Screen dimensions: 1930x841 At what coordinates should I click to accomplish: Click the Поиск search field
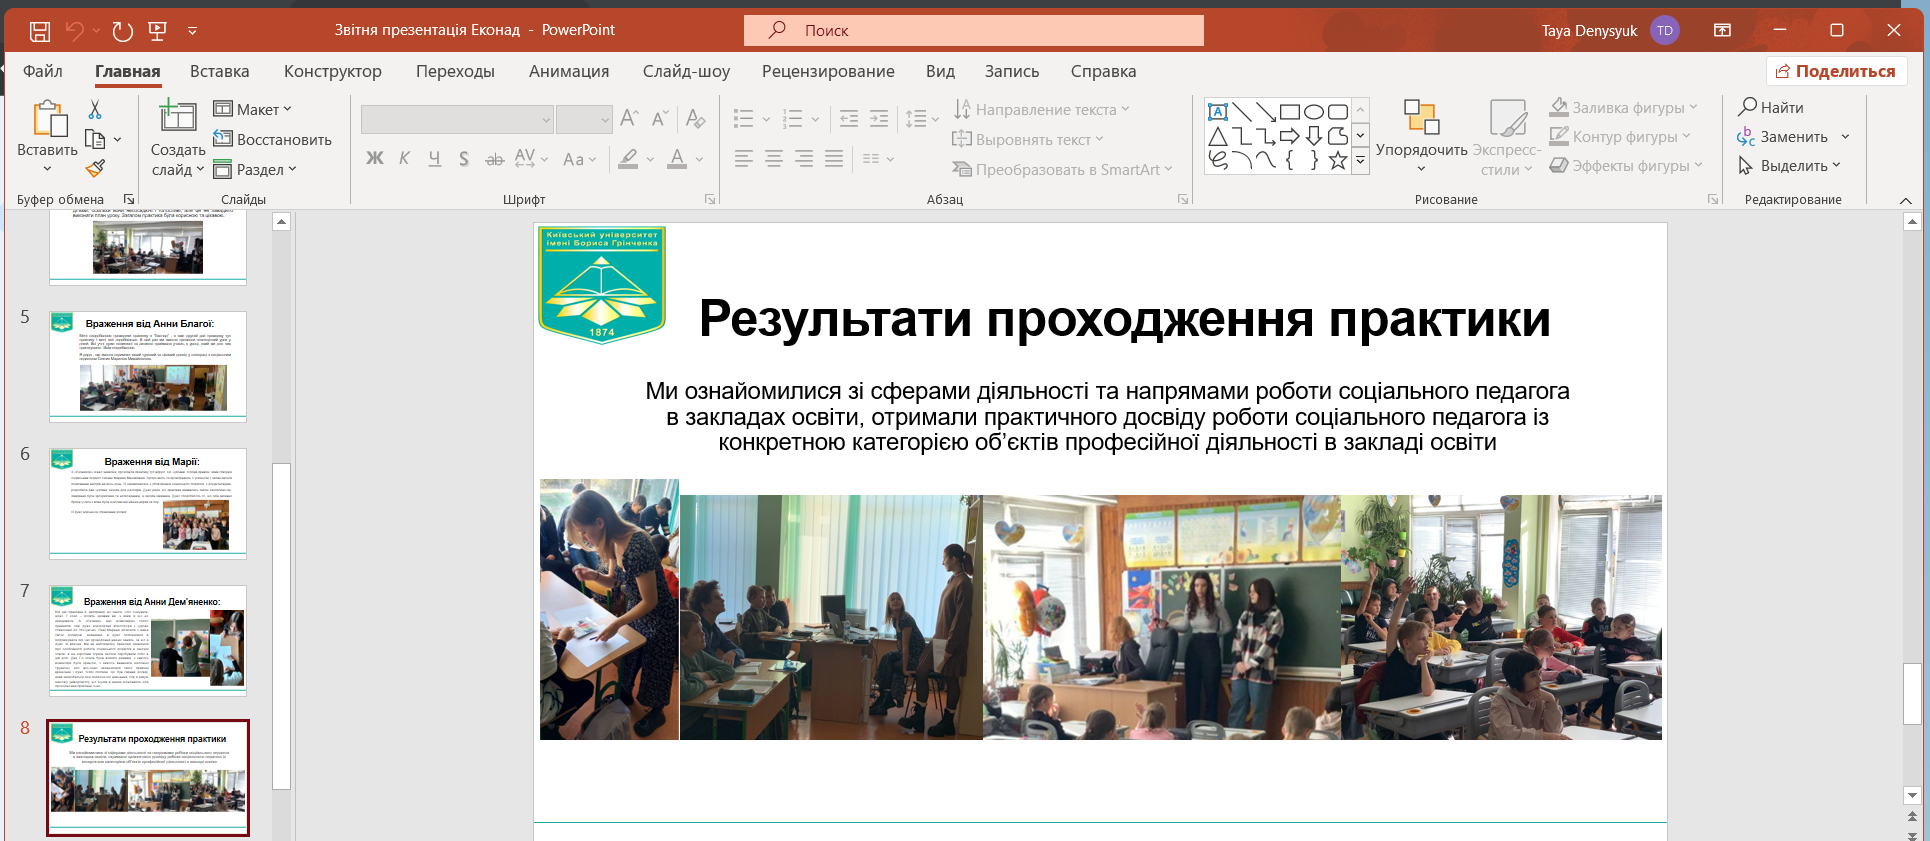tap(974, 30)
